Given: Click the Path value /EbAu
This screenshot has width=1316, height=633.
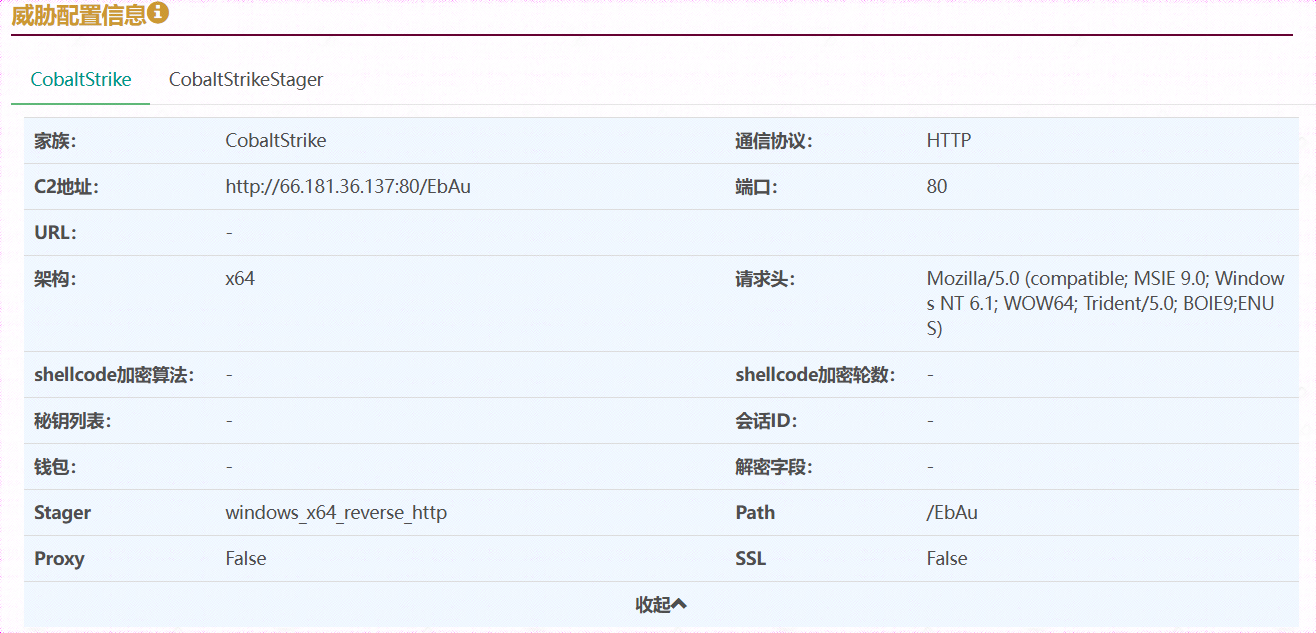Looking at the screenshot, I should coord(952,513).
